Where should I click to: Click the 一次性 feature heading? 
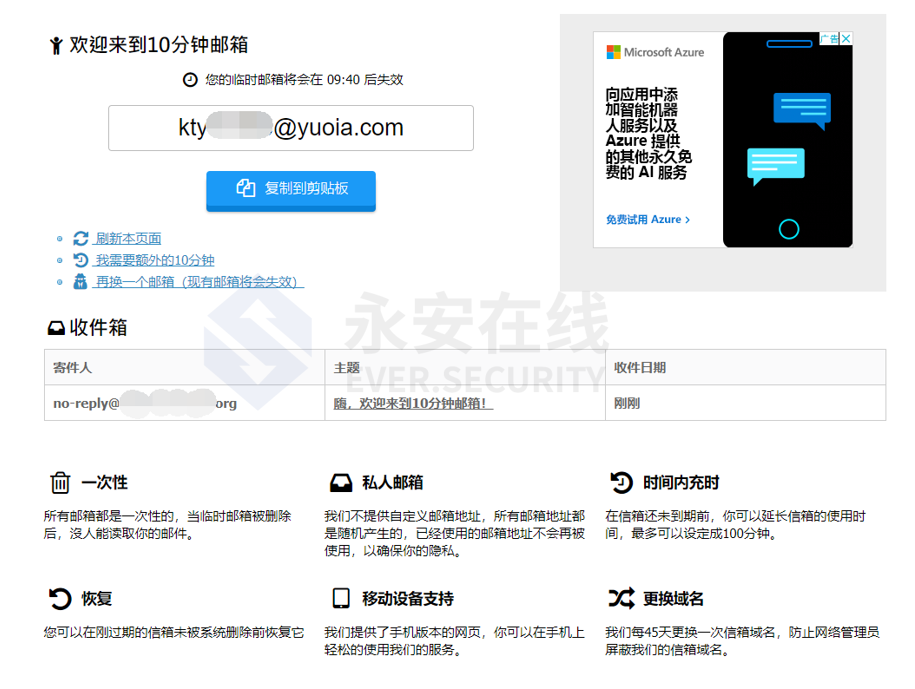pyautogui.click(x=104, y=482)
